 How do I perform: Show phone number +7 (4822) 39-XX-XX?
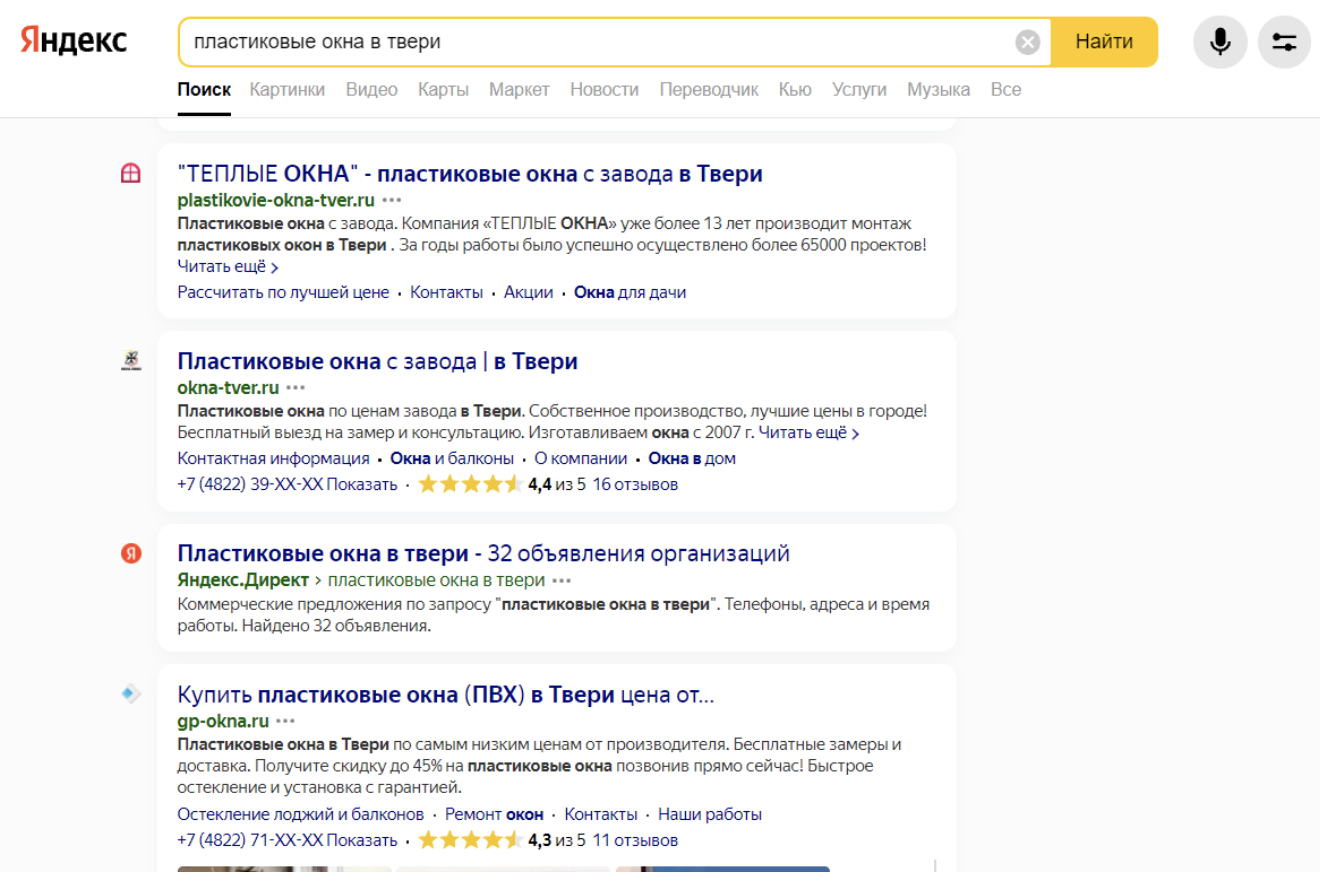pos(287,485)
